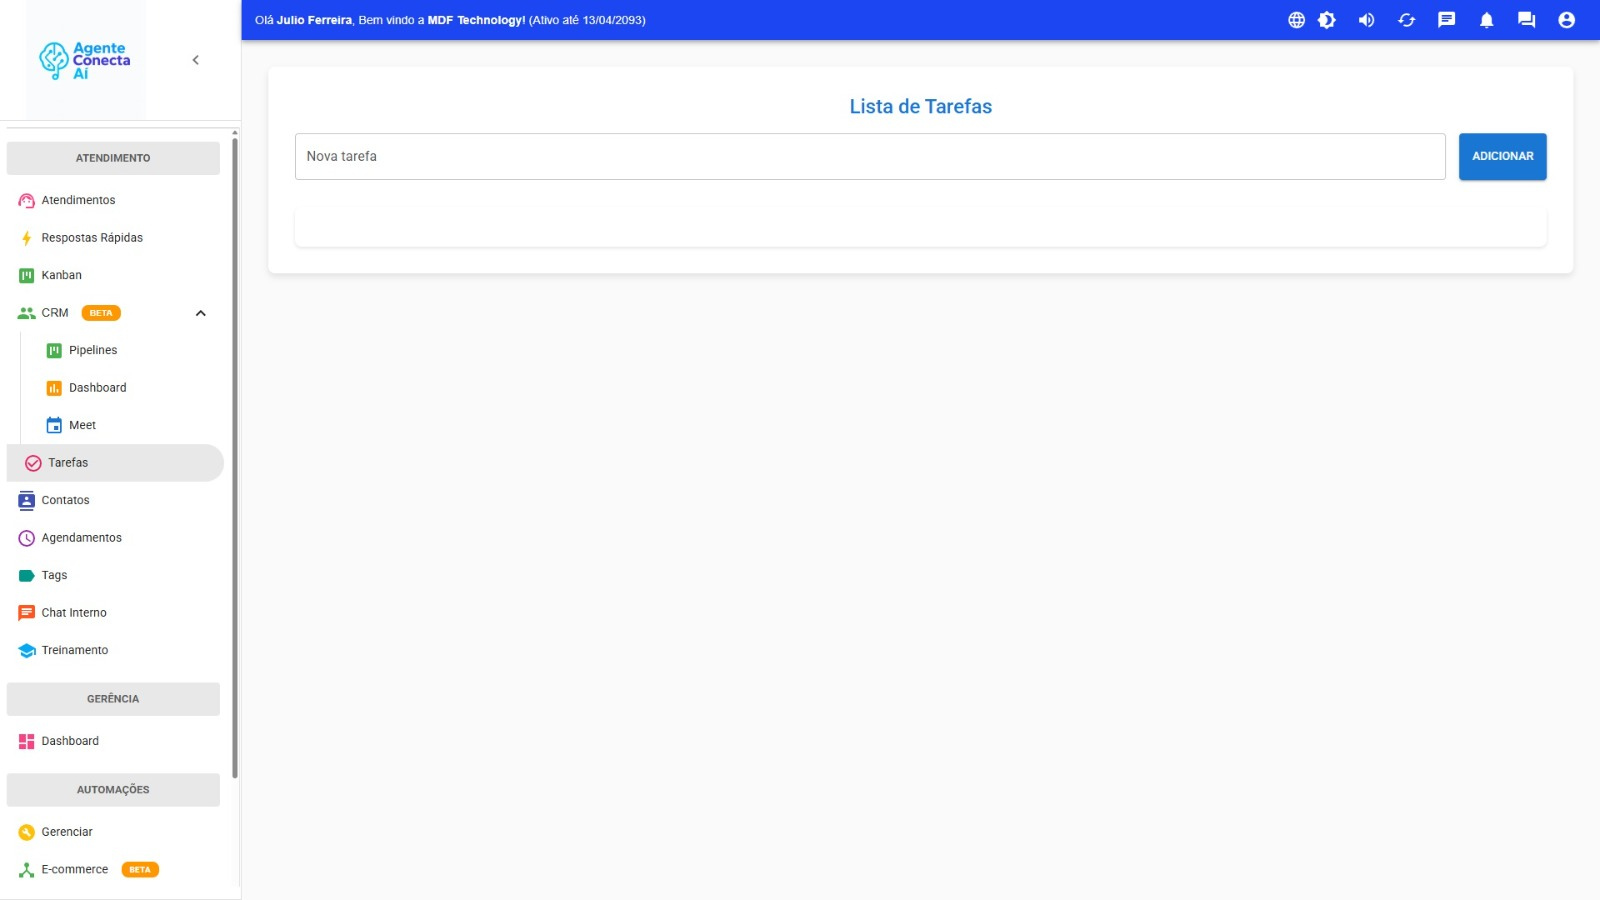Click the Atendimentos headset icon
The width and height of the screenshot is (1600, 900).
(27, 201)
